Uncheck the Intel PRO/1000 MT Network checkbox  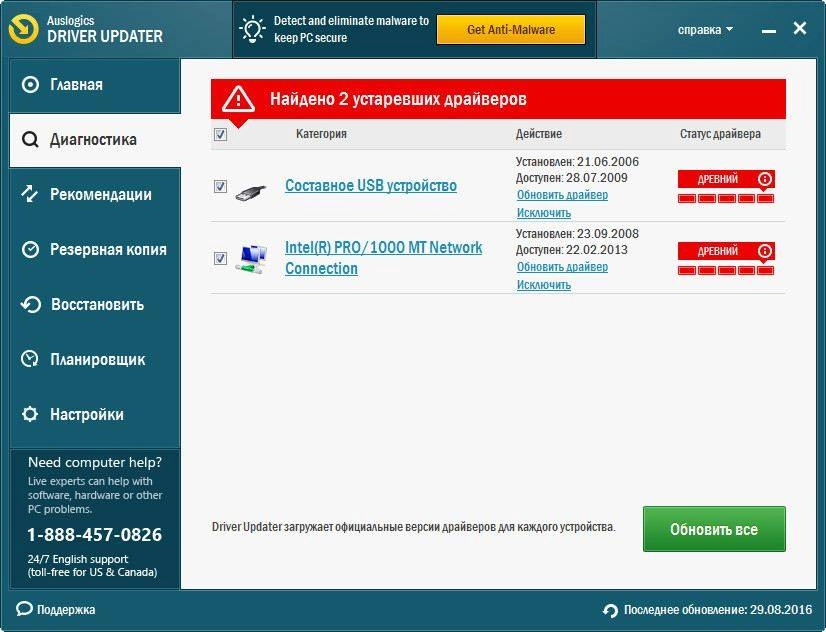point(220,258)
